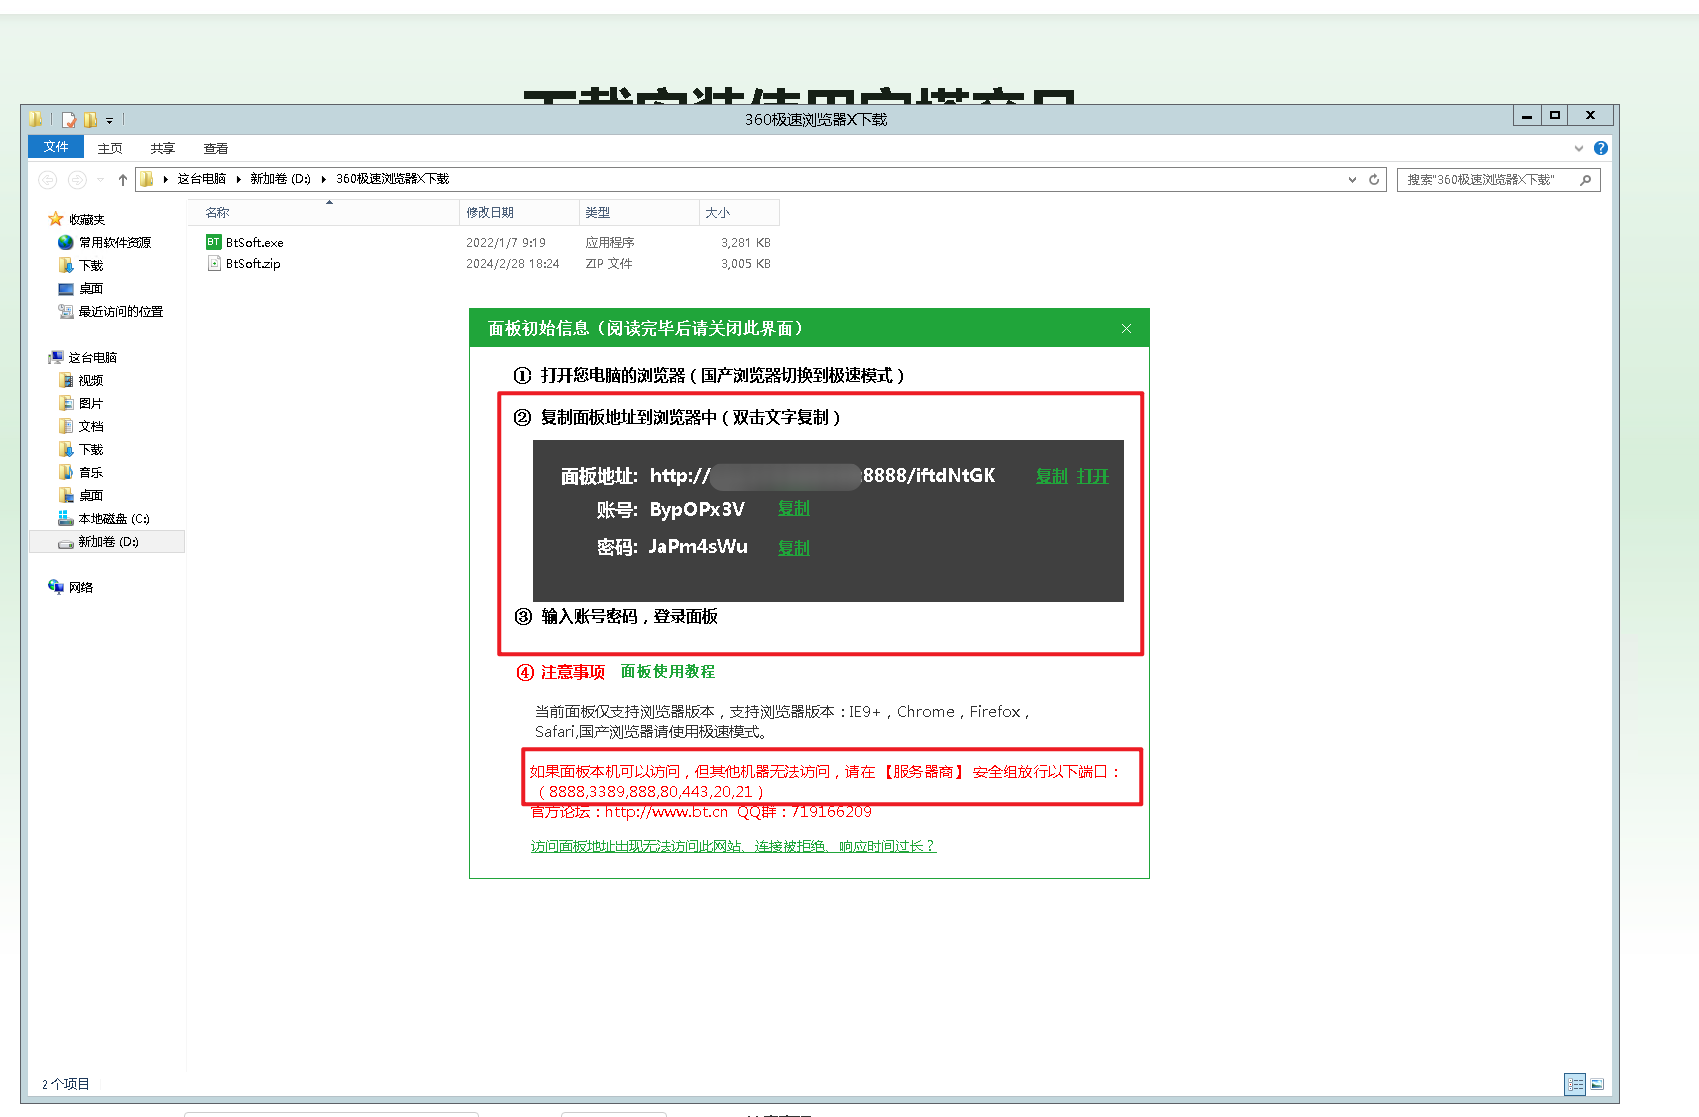Open the 文件 ribbon menu
The height and width of the screenshot is (1117, 1699).
coord(56,147)
